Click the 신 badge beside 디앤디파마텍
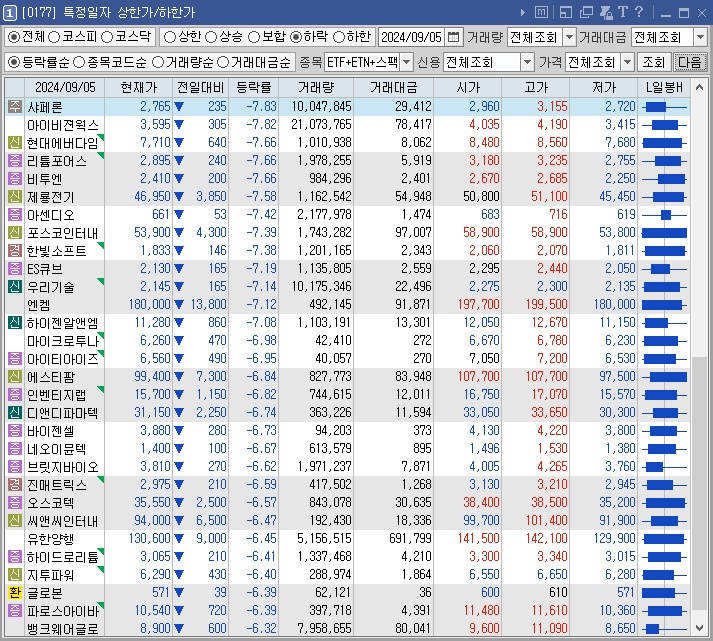The width and height of the screenshot is (713, 641). tap(15, 413)
